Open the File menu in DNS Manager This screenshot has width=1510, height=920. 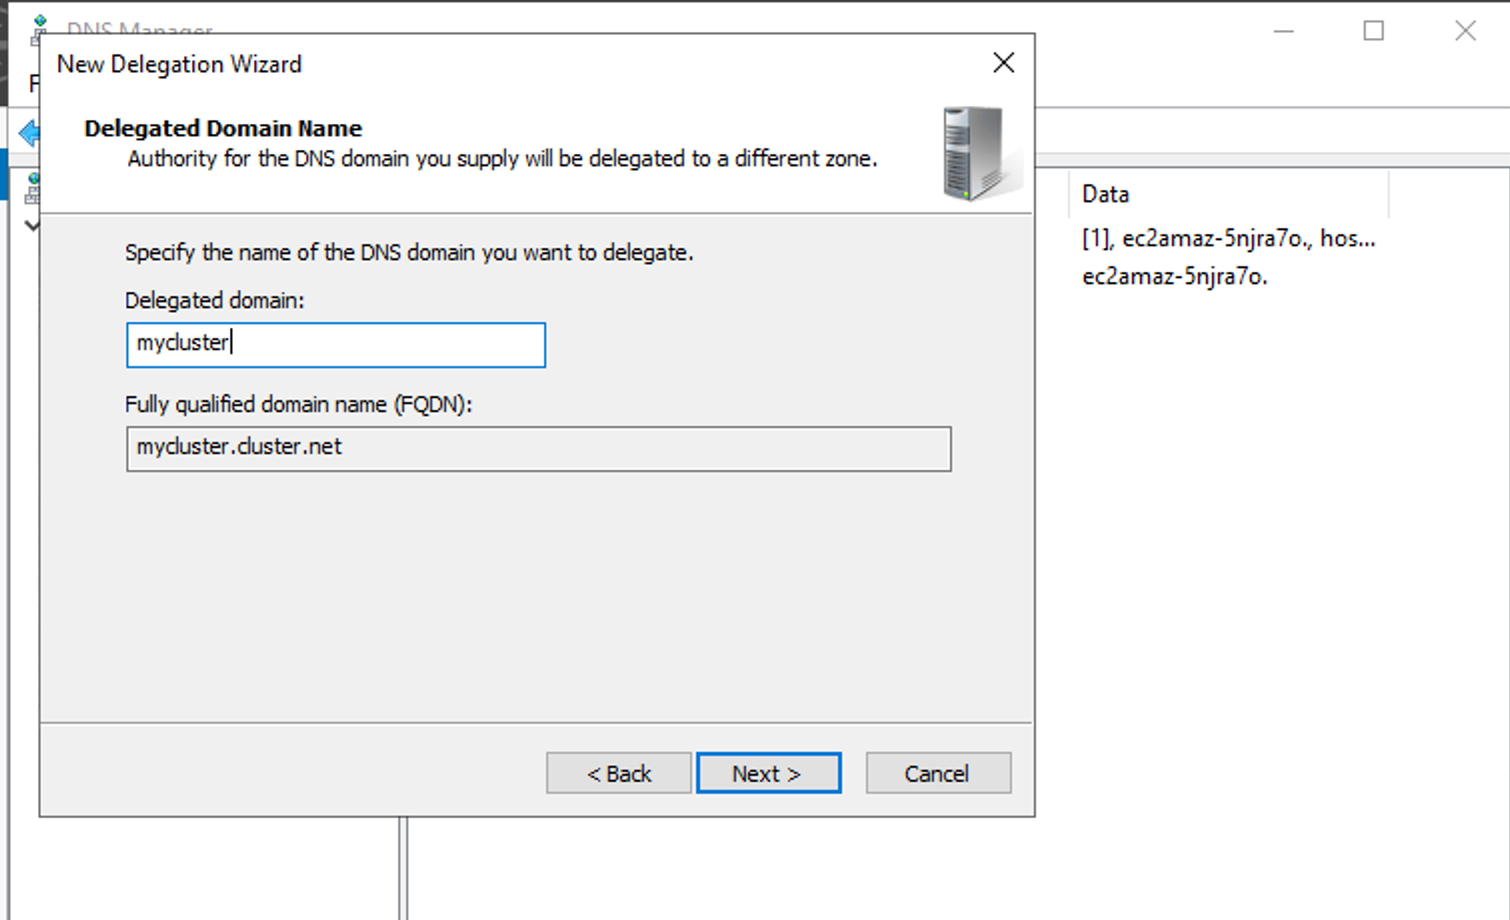(35, 84)
